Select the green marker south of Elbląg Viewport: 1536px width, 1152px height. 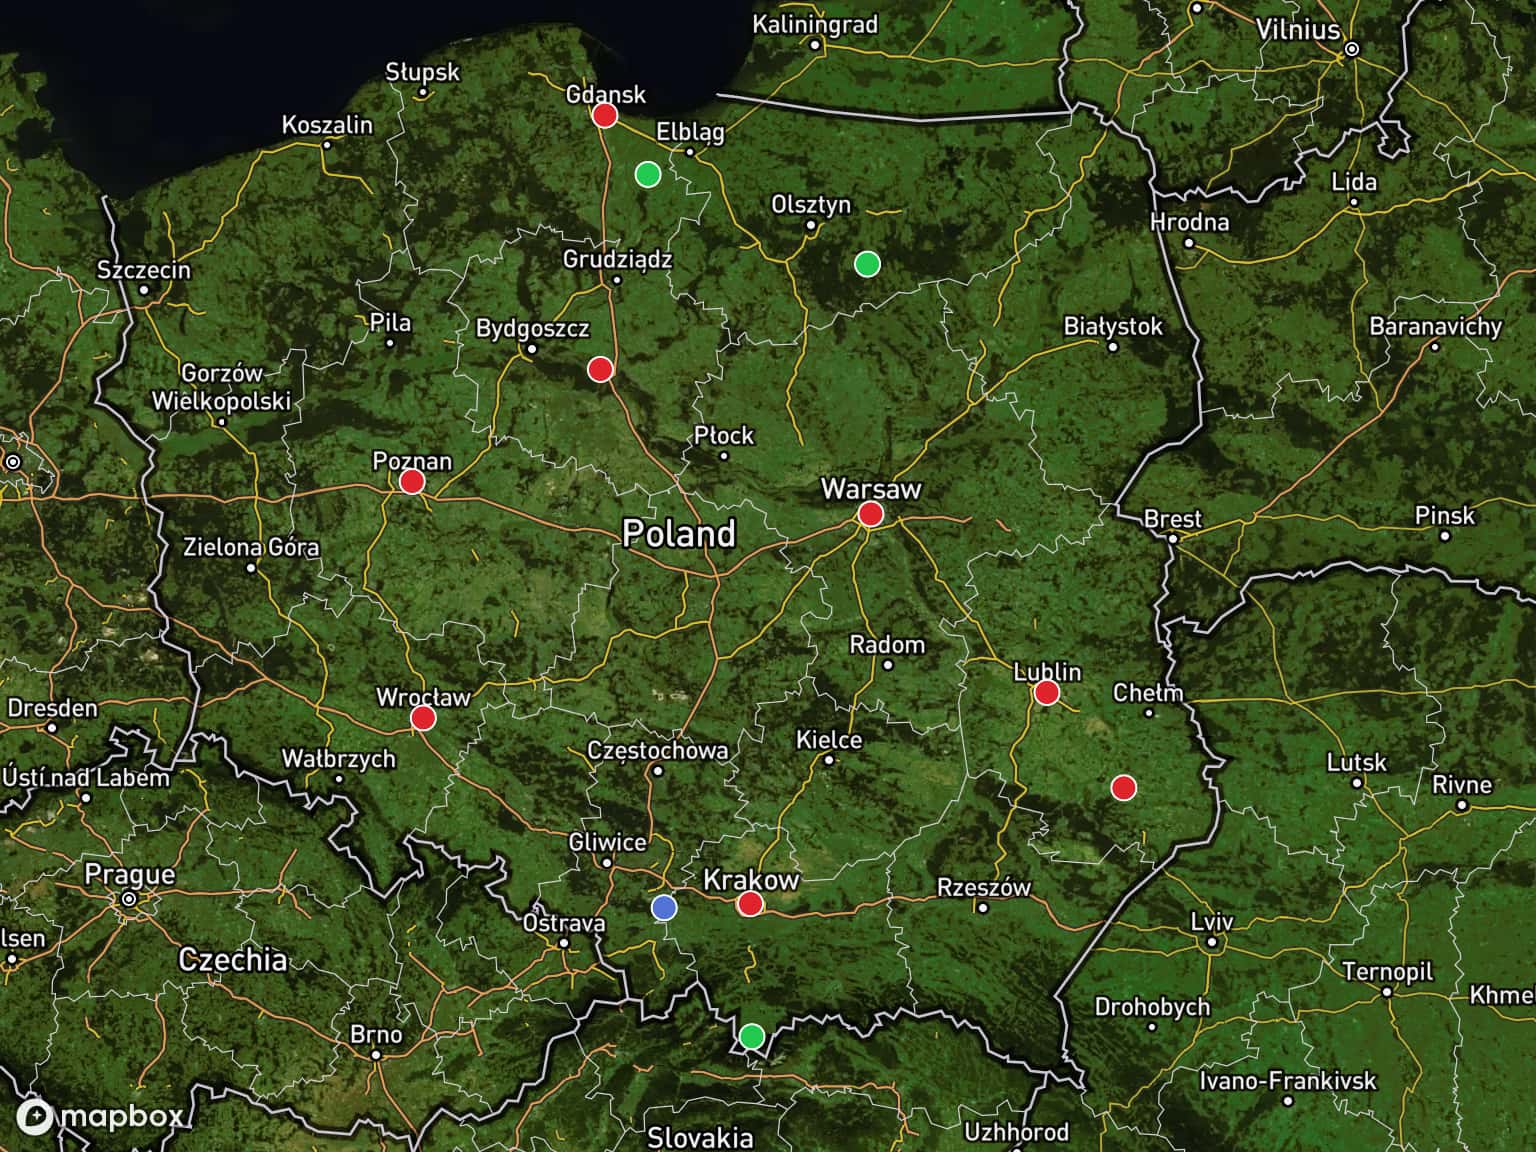(x=648, y=174)
